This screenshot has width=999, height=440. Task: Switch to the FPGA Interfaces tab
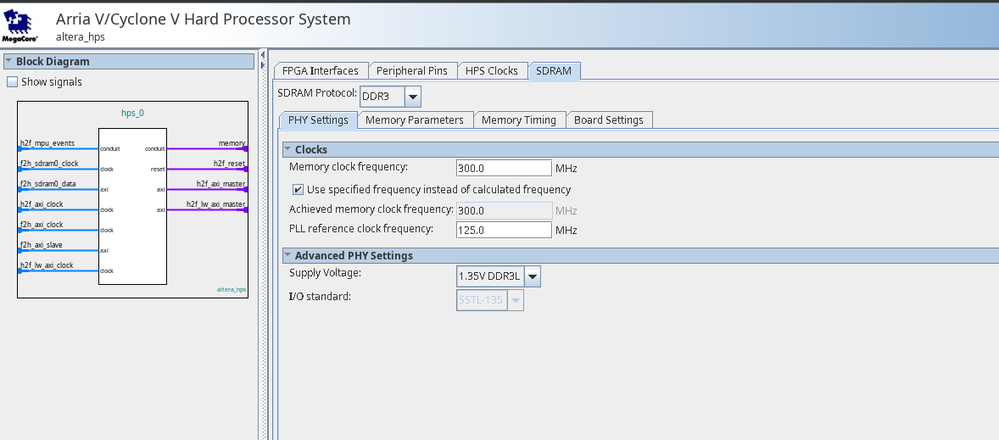click(320, 70)
